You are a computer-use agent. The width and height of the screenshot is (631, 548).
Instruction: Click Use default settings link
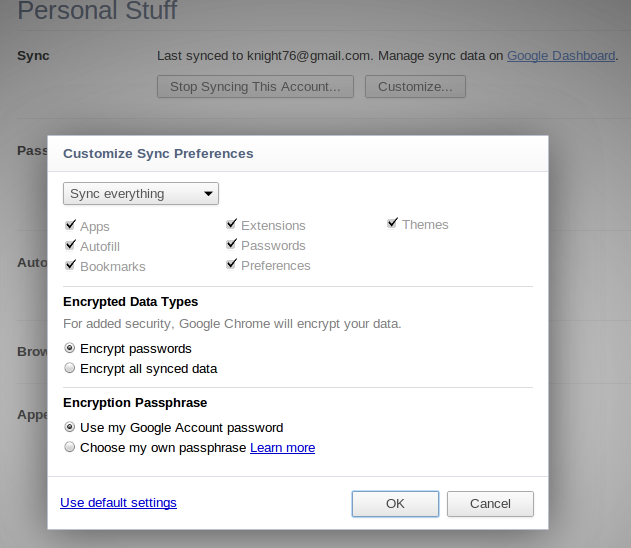pyautogui.click(x=118, y=503)
